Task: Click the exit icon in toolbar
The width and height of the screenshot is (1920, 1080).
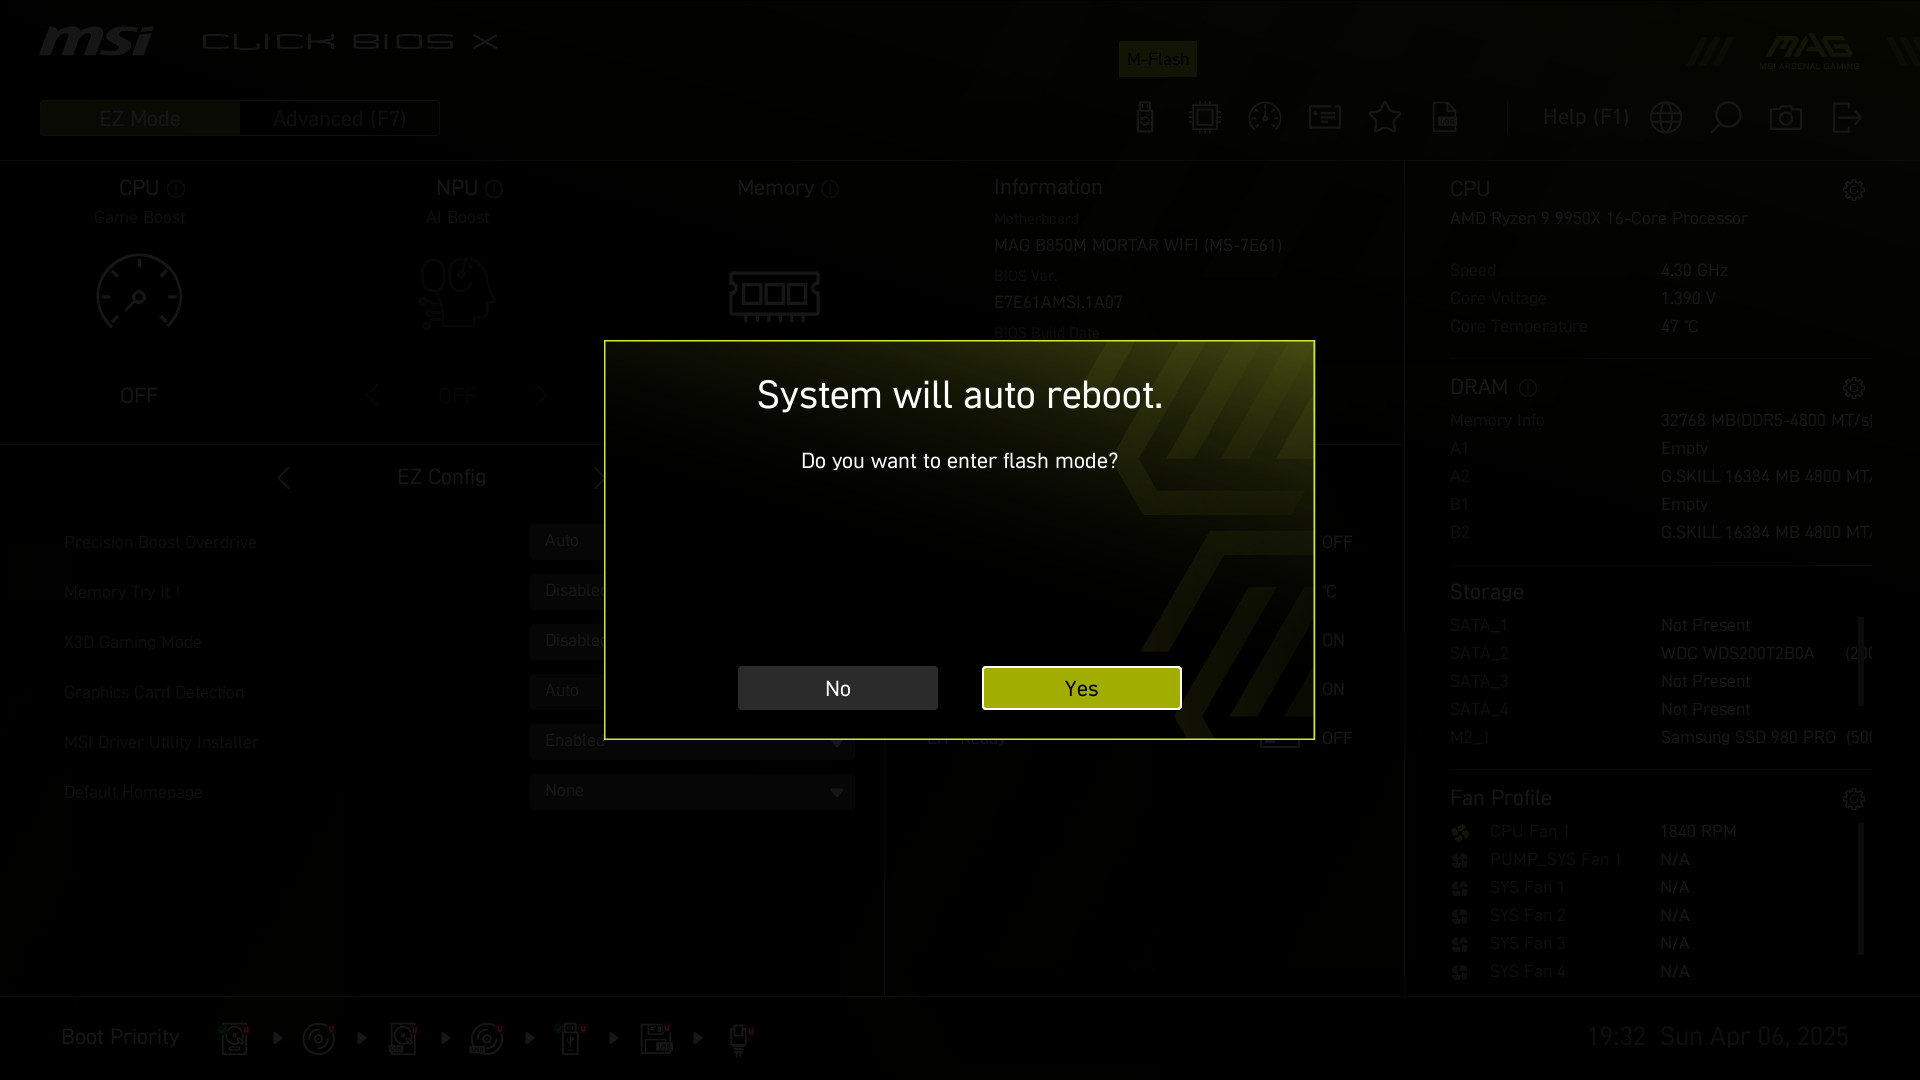Action: tap(1847, 117)
